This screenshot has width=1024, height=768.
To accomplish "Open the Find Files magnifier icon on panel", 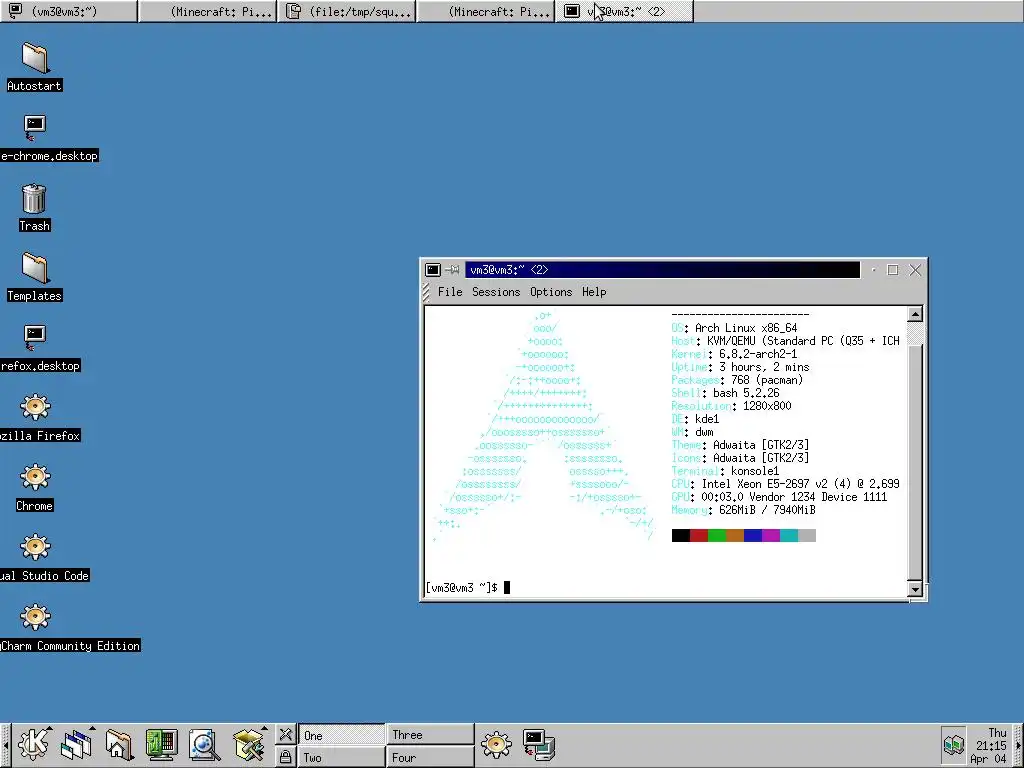I will point(204,744).
